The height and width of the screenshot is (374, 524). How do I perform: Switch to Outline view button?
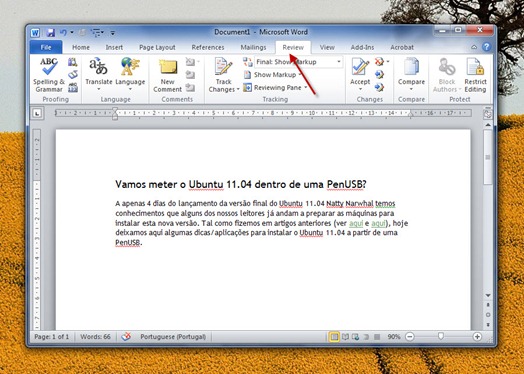click(366, 337)
